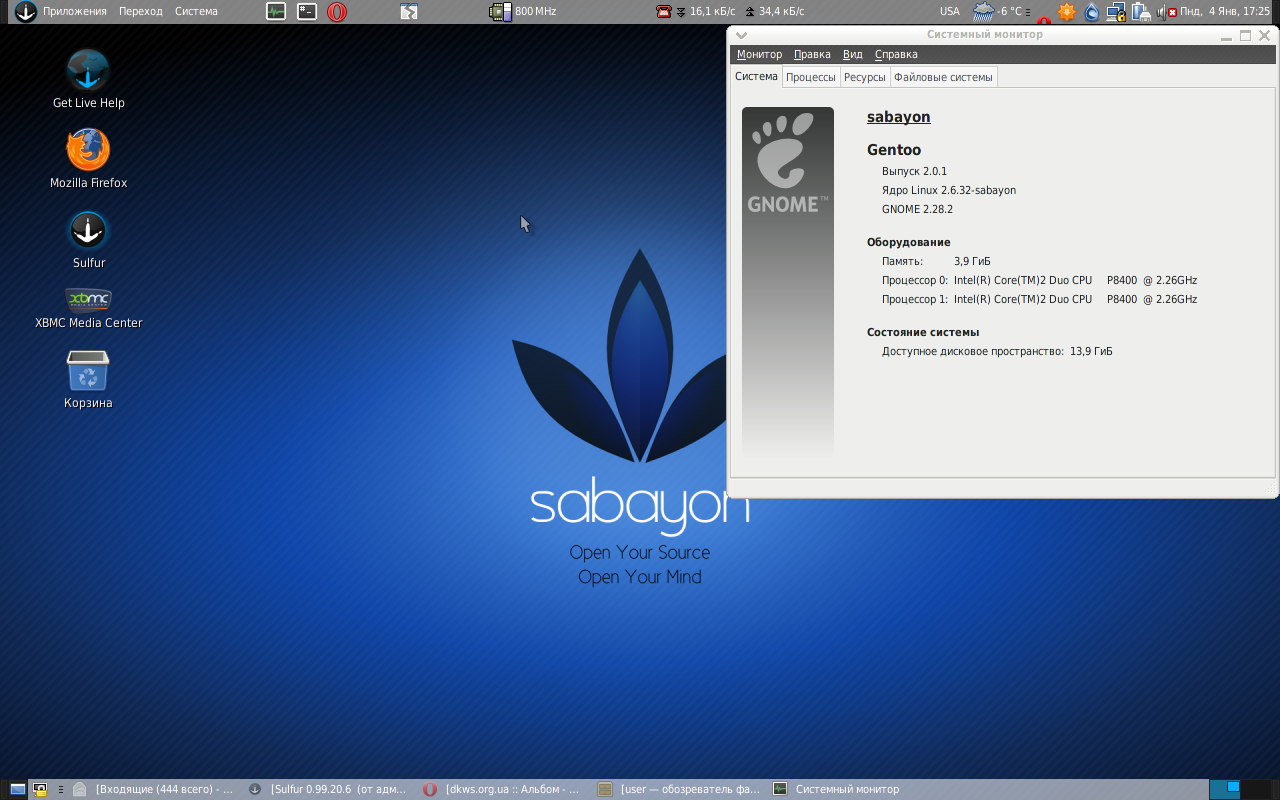
Task: Open the Вид menu
Action: [x=853, y=54]
